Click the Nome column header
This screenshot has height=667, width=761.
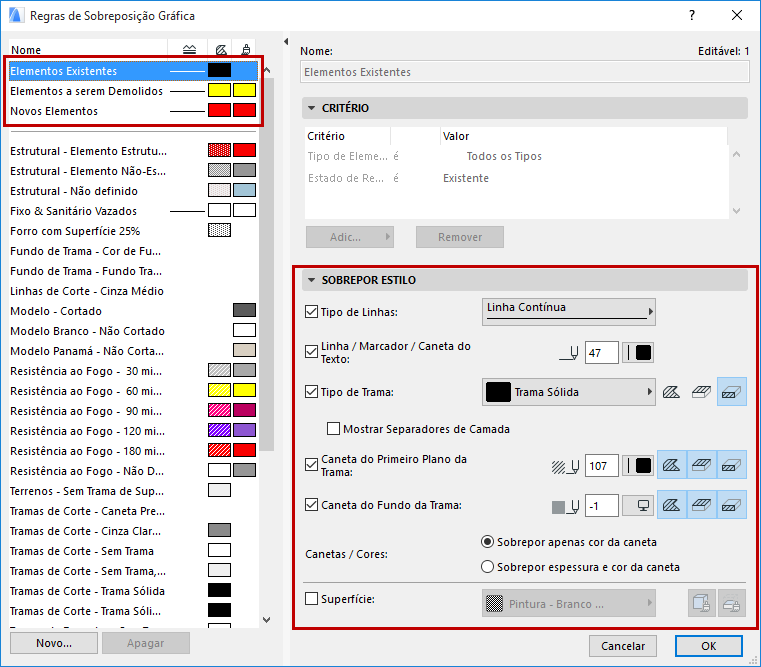point(88,50)
